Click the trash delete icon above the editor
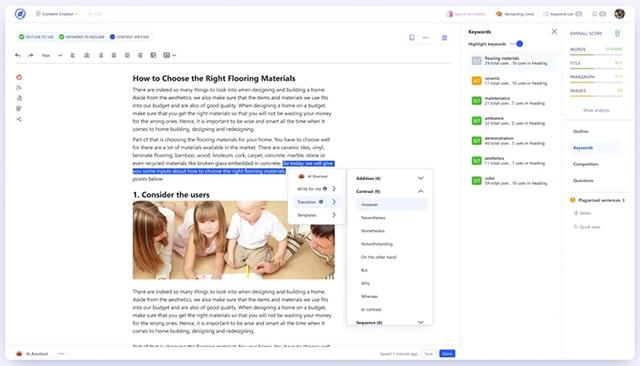The image size is (640, 366). [444, 38]
